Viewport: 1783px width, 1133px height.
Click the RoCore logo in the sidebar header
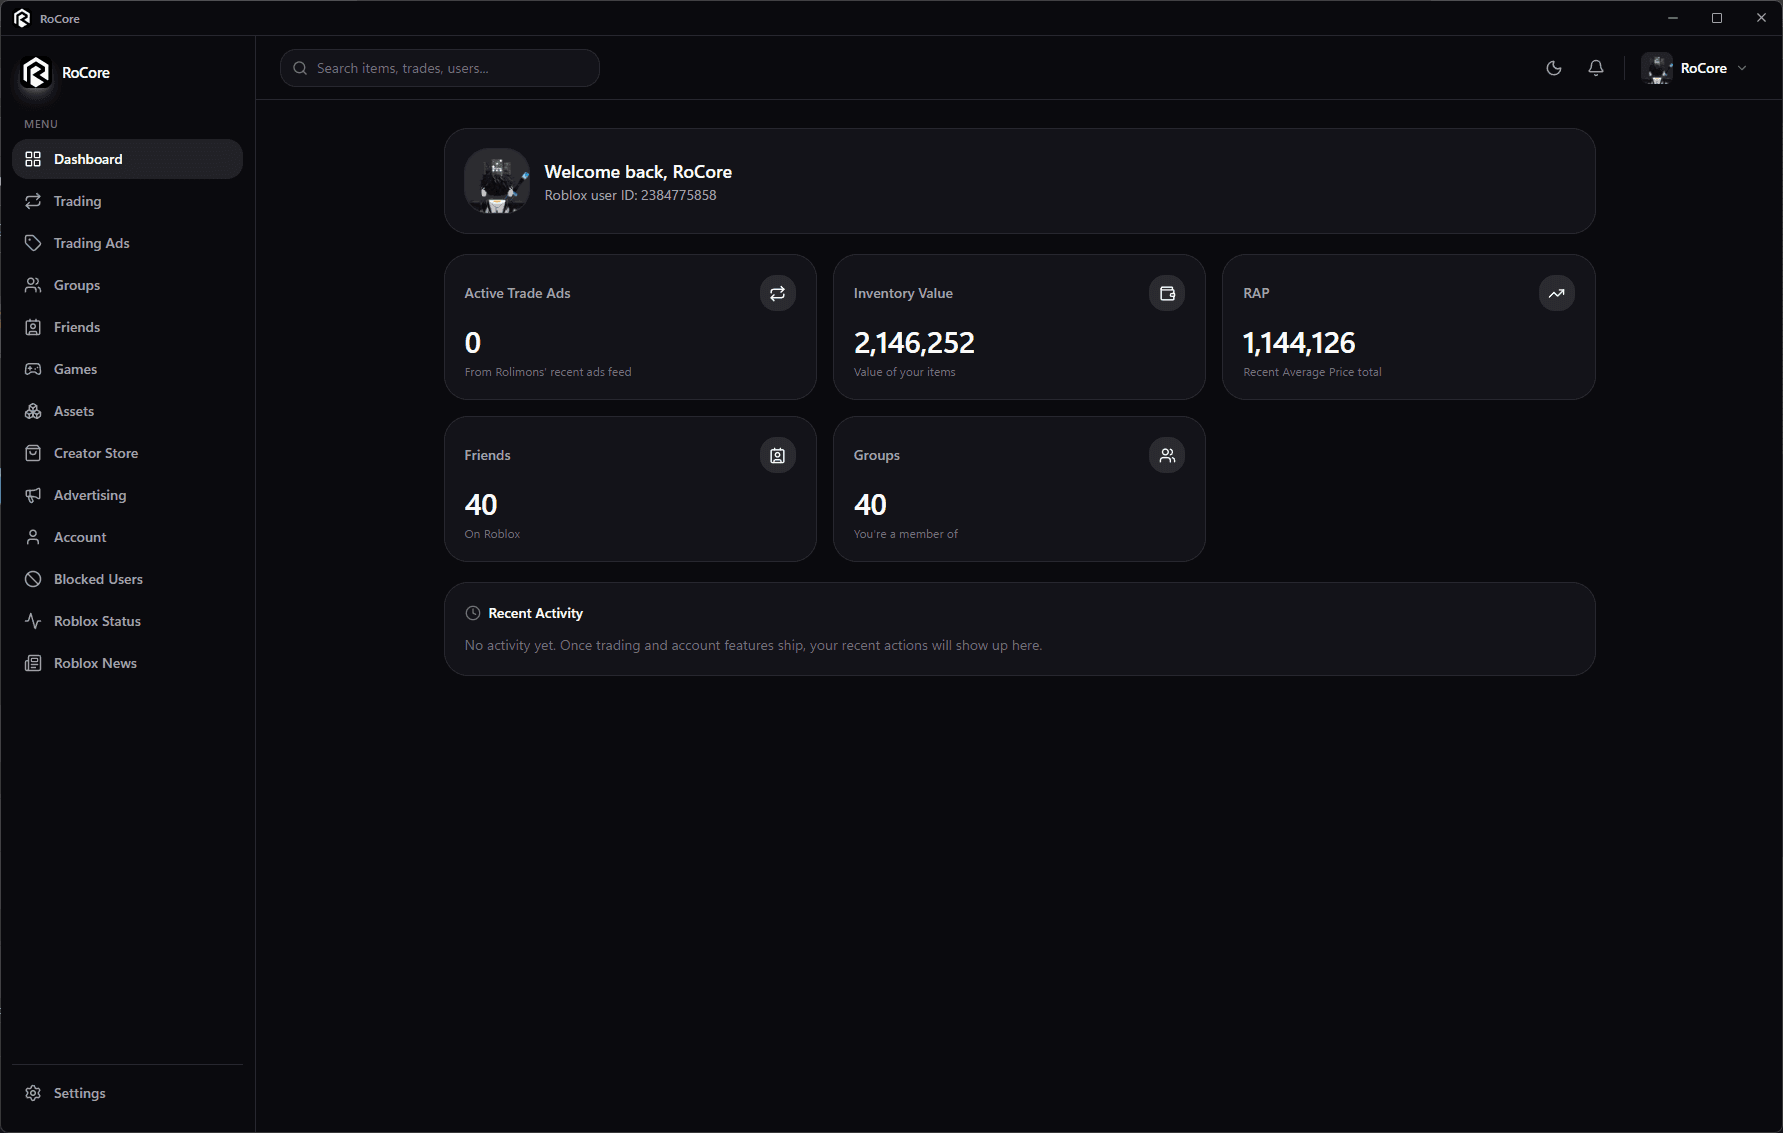pyautogui.click(x=36, y=72)
